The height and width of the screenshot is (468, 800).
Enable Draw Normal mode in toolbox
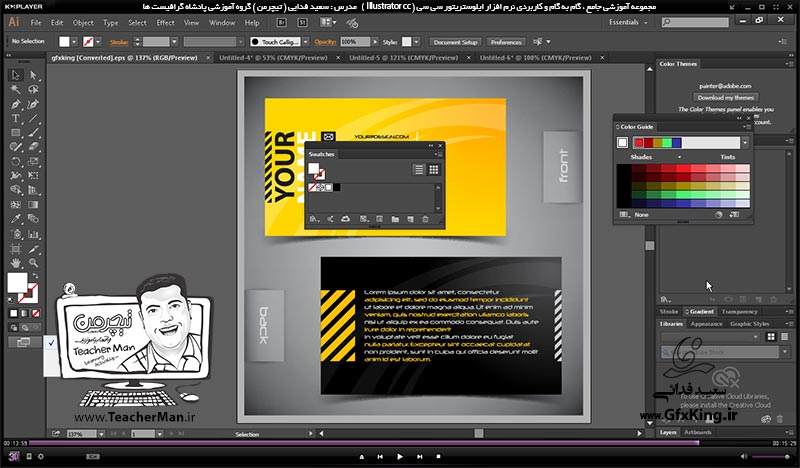tap(14, 328)
